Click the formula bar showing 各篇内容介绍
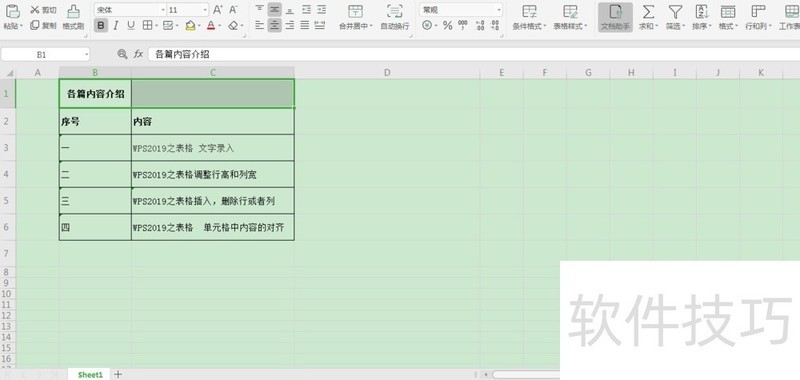The width and height of the screenshot is (800, 380). 474,54
